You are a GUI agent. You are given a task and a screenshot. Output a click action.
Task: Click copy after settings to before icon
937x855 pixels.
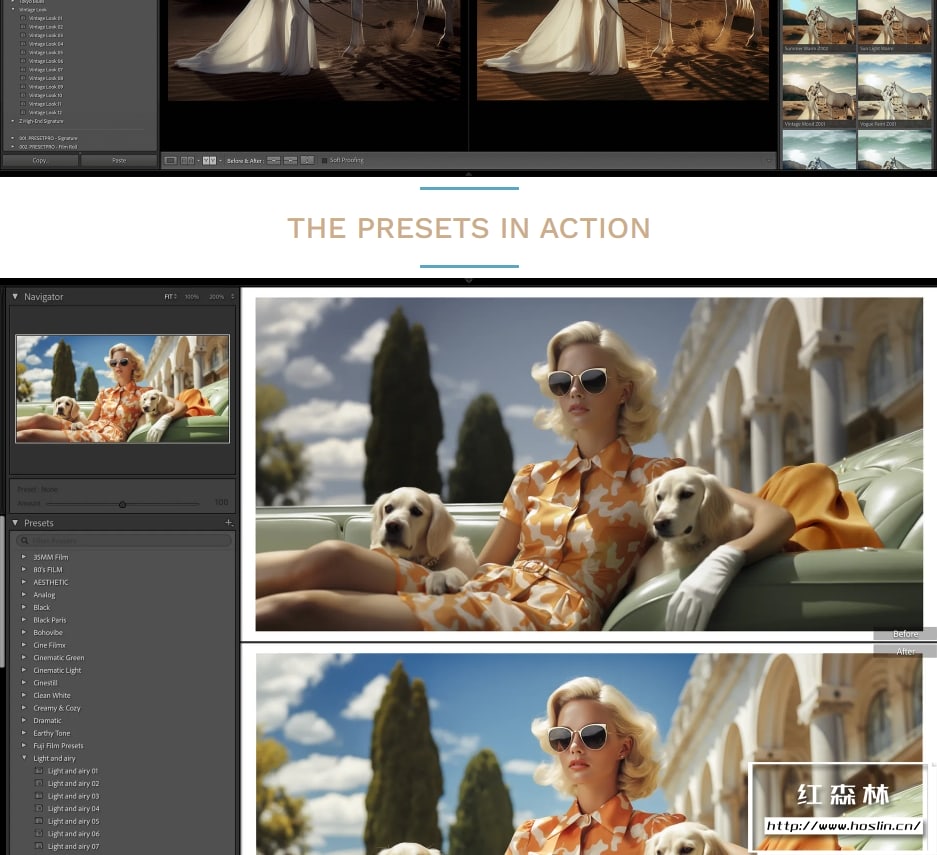(290, 160)
